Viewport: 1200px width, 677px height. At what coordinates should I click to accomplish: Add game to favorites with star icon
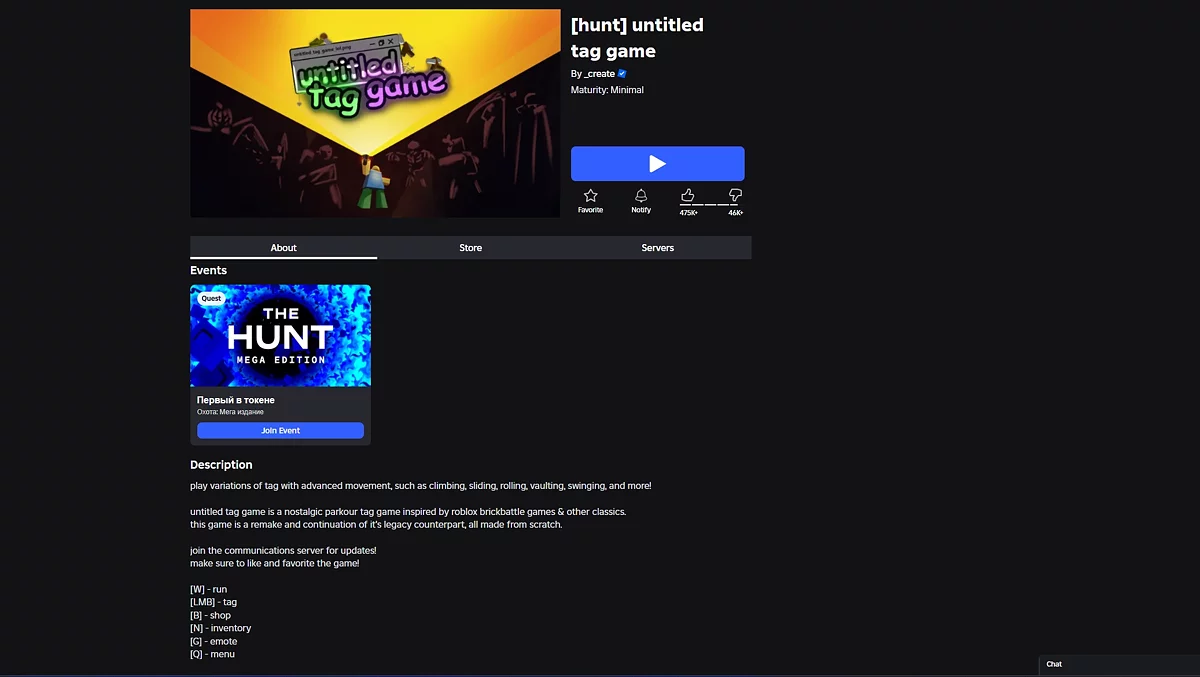590,196
